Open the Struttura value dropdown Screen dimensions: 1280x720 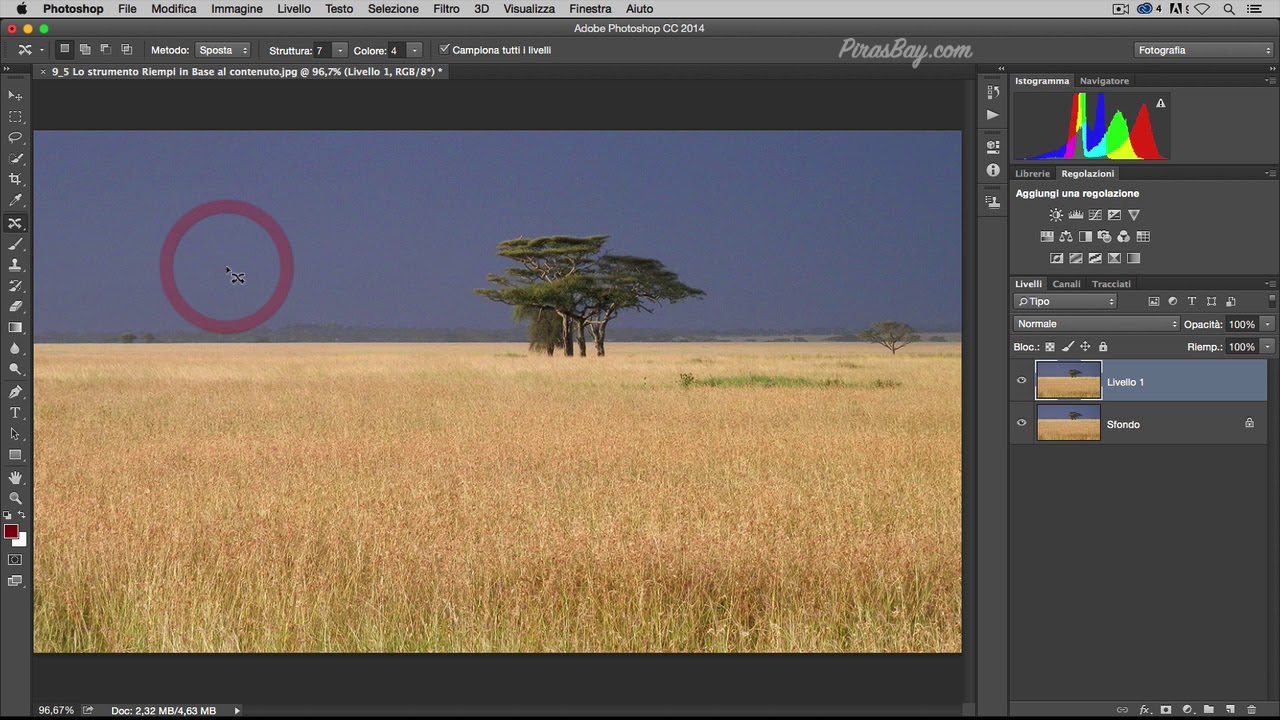coord(340,50)
